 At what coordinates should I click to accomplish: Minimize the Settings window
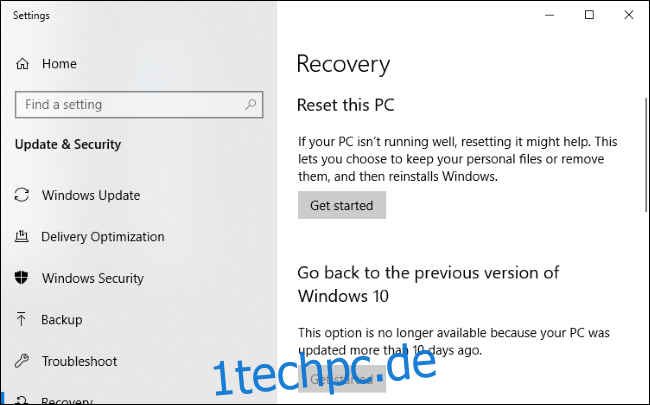tap(550, 15)
